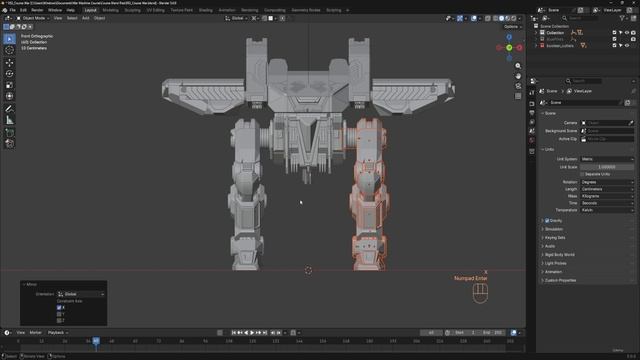Select the Move tool

[x=9, y=62]
